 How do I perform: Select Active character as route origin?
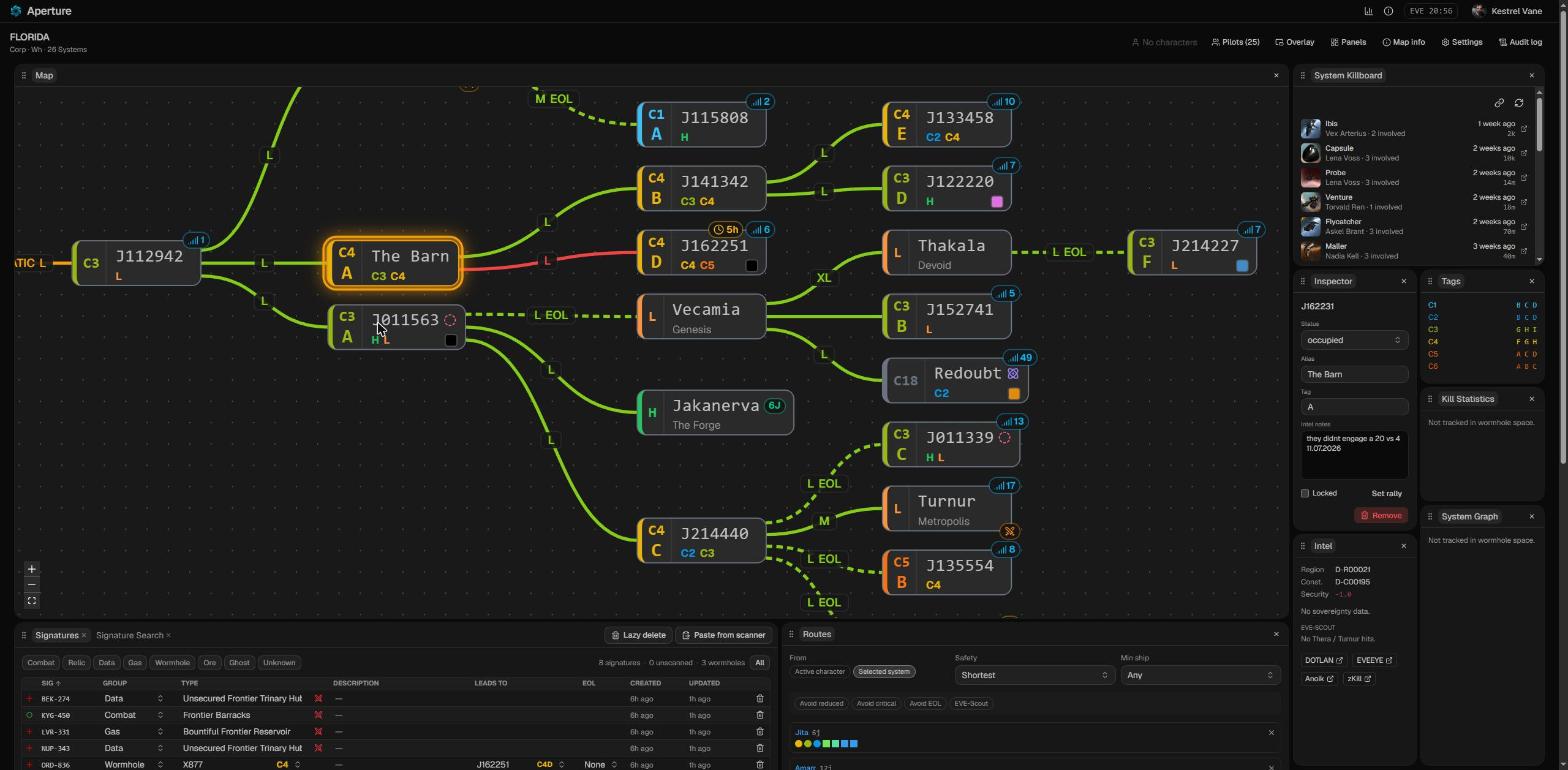pos(821,671)
